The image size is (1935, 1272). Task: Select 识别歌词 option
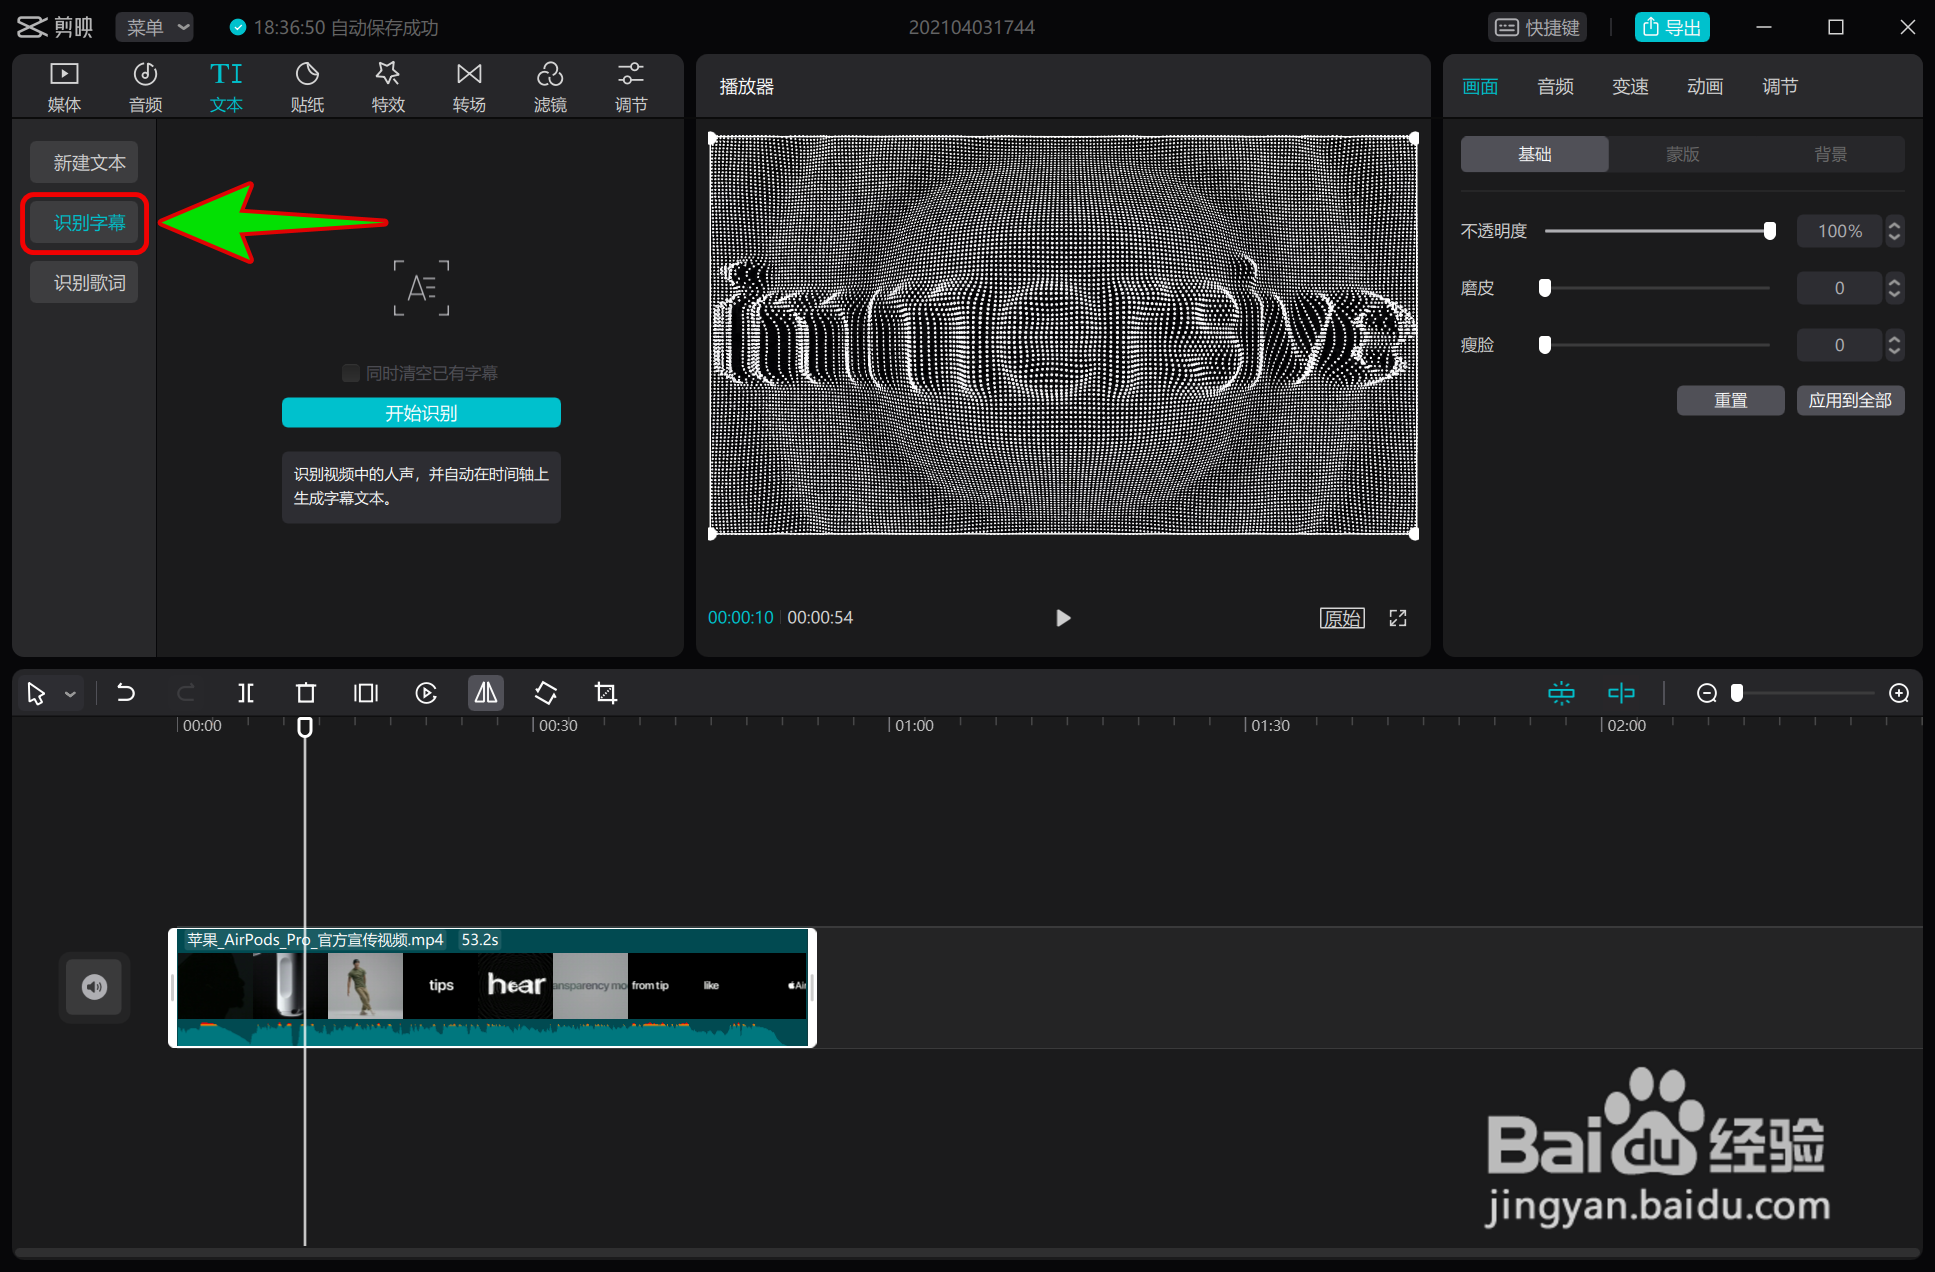(84, 283)
